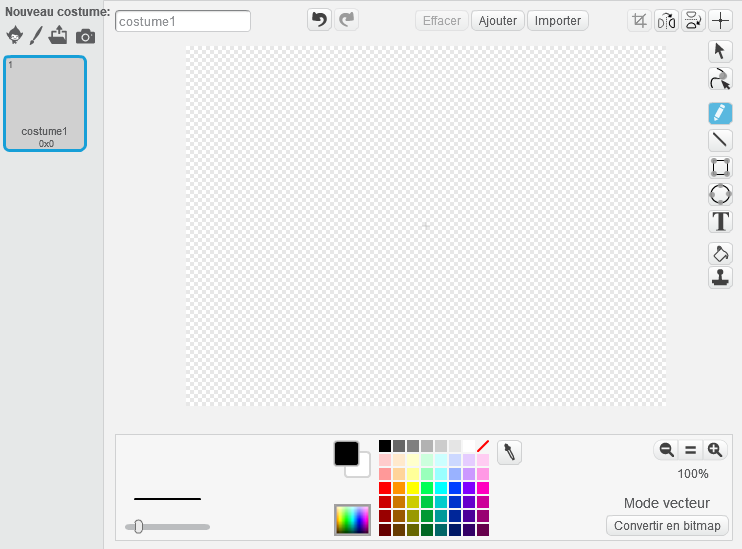Select the reshape tool
Image resolution: width=742 pixels, height=549 pixels.
click(x=720, y=80)
